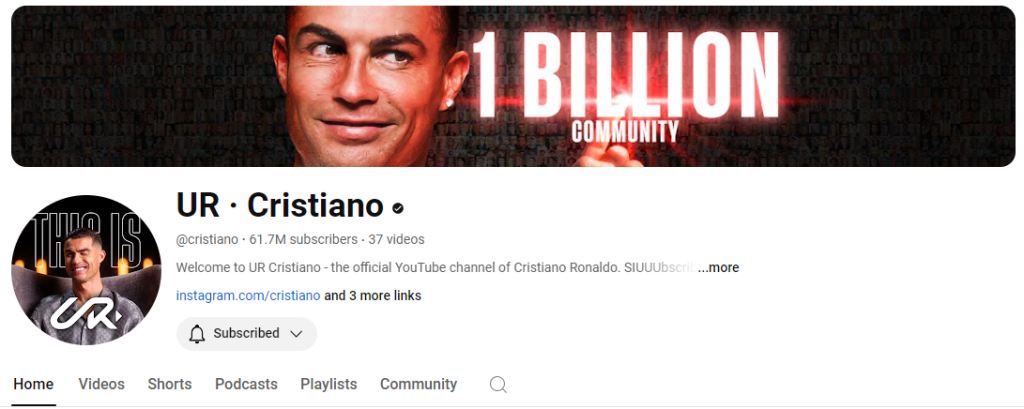Go to the Podcasts tab

pyautogui.click(x=246, y=384)
